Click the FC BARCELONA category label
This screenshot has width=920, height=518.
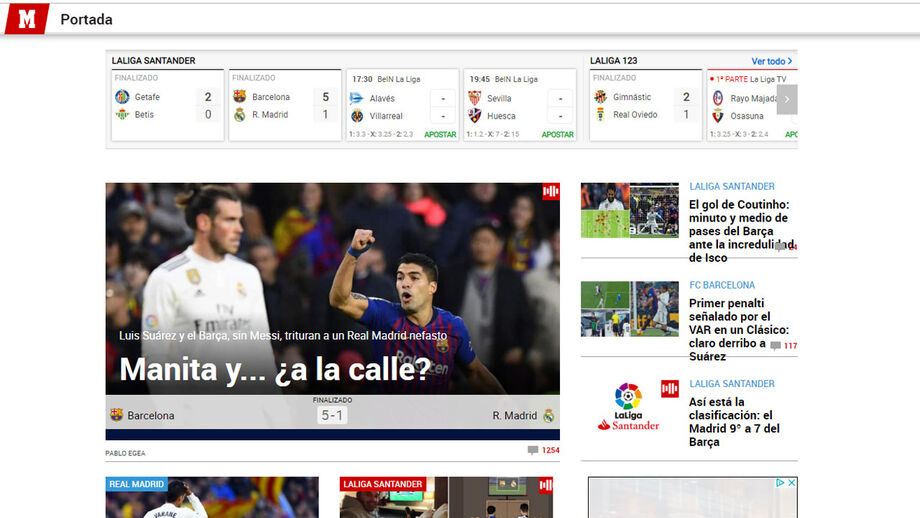(x=722, y=285)
